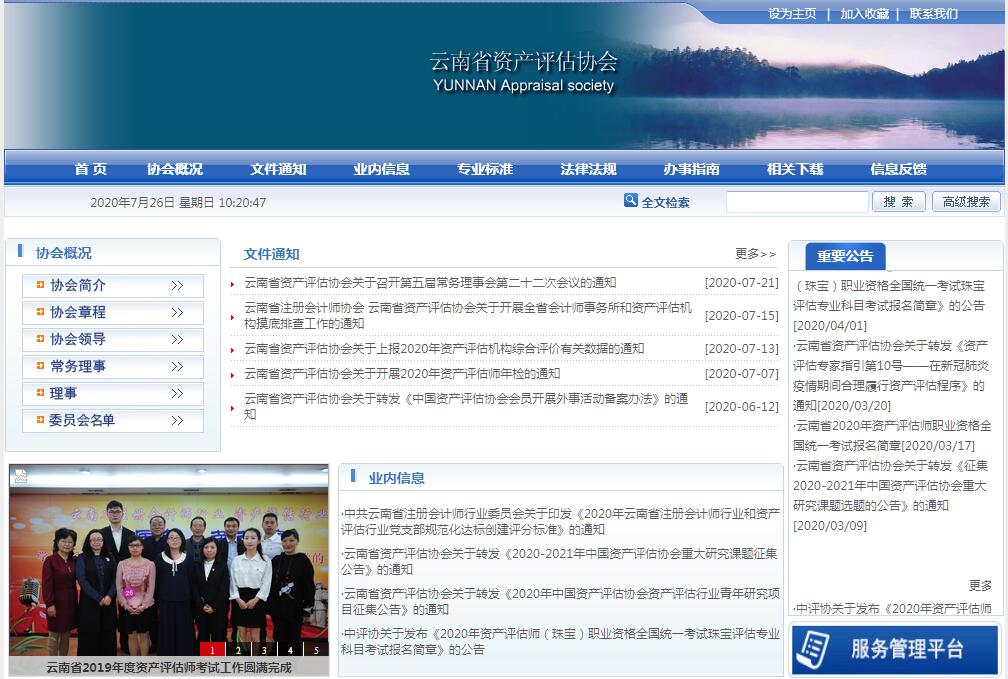
Task: Switch slideshow to slide number 3
Action: tap(264, 650)
